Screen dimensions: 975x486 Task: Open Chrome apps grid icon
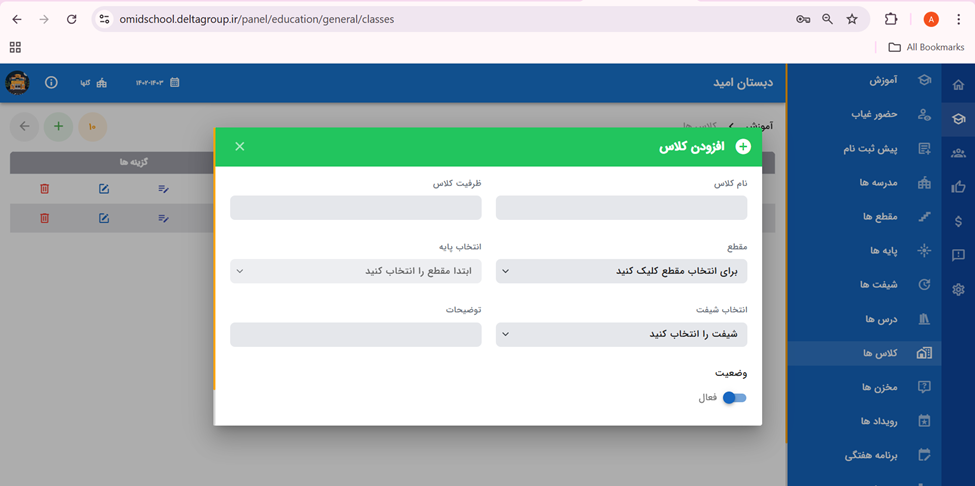pos(16,47)
